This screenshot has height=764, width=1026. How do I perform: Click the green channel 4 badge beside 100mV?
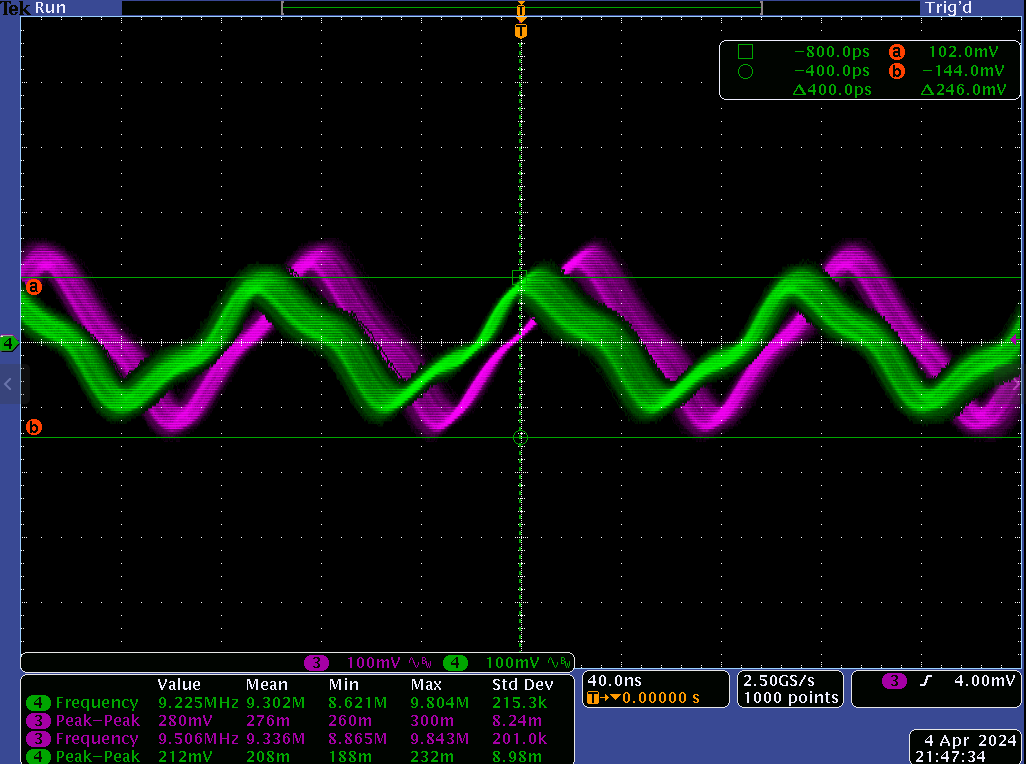[x=455, y=663]
